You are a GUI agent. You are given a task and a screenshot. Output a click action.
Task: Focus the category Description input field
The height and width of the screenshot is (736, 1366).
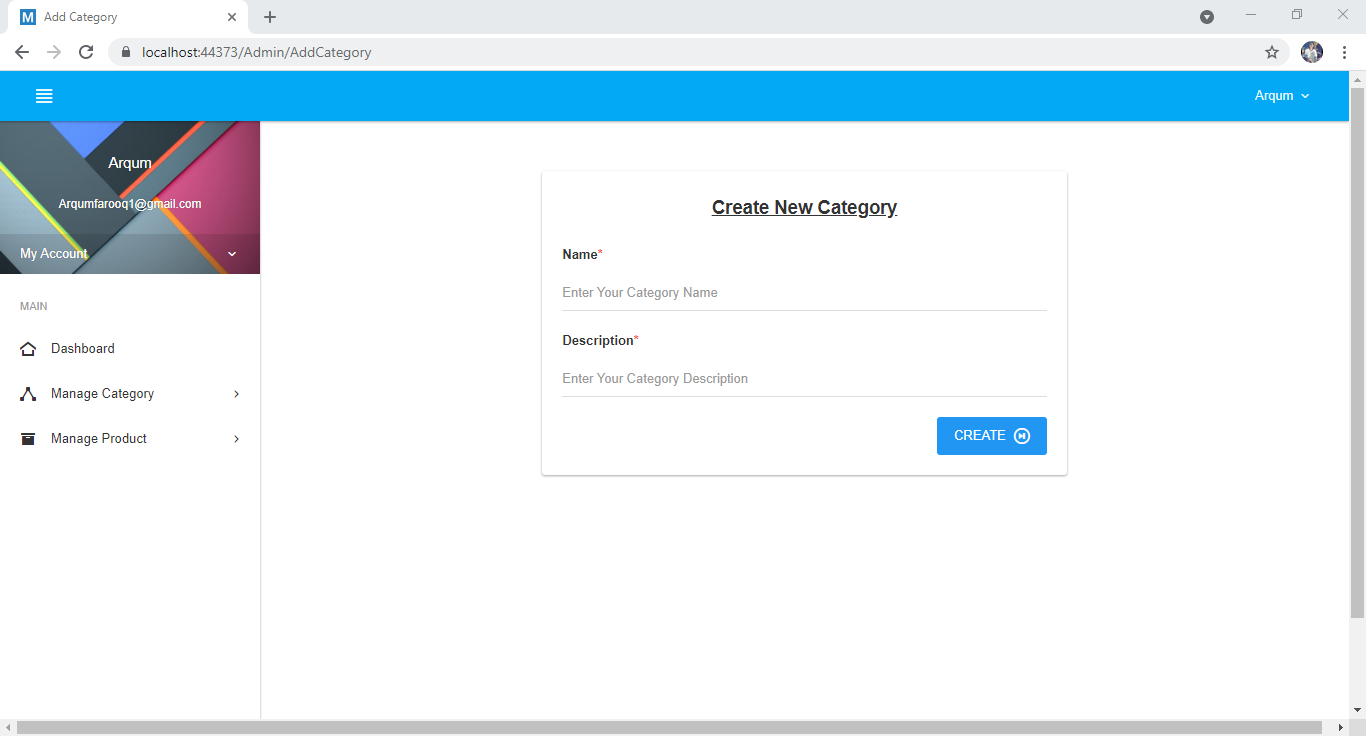(804, 379)
